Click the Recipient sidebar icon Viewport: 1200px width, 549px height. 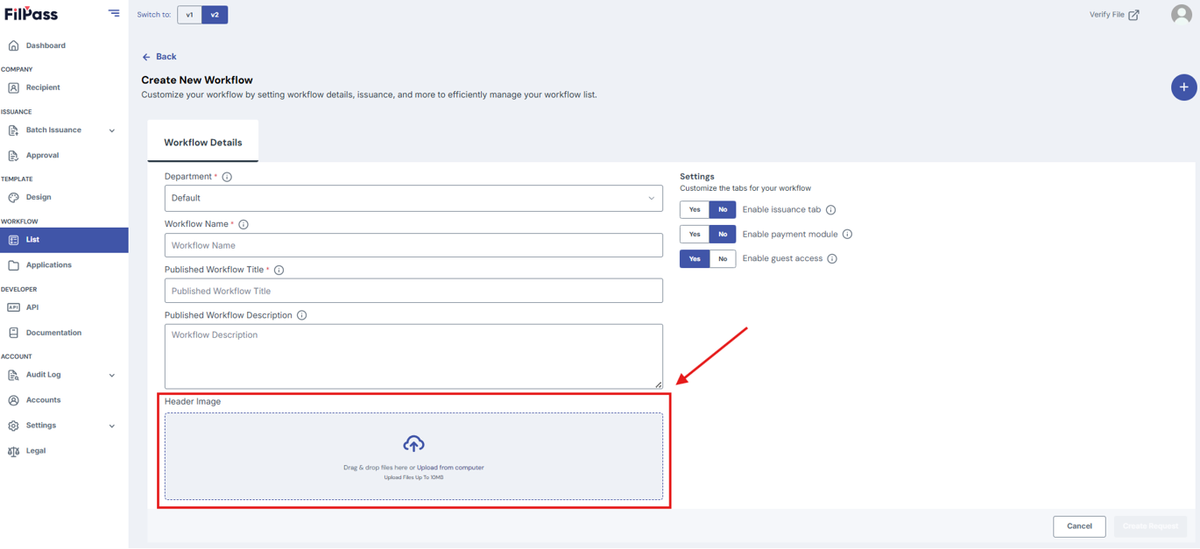[x=14, y=88]
